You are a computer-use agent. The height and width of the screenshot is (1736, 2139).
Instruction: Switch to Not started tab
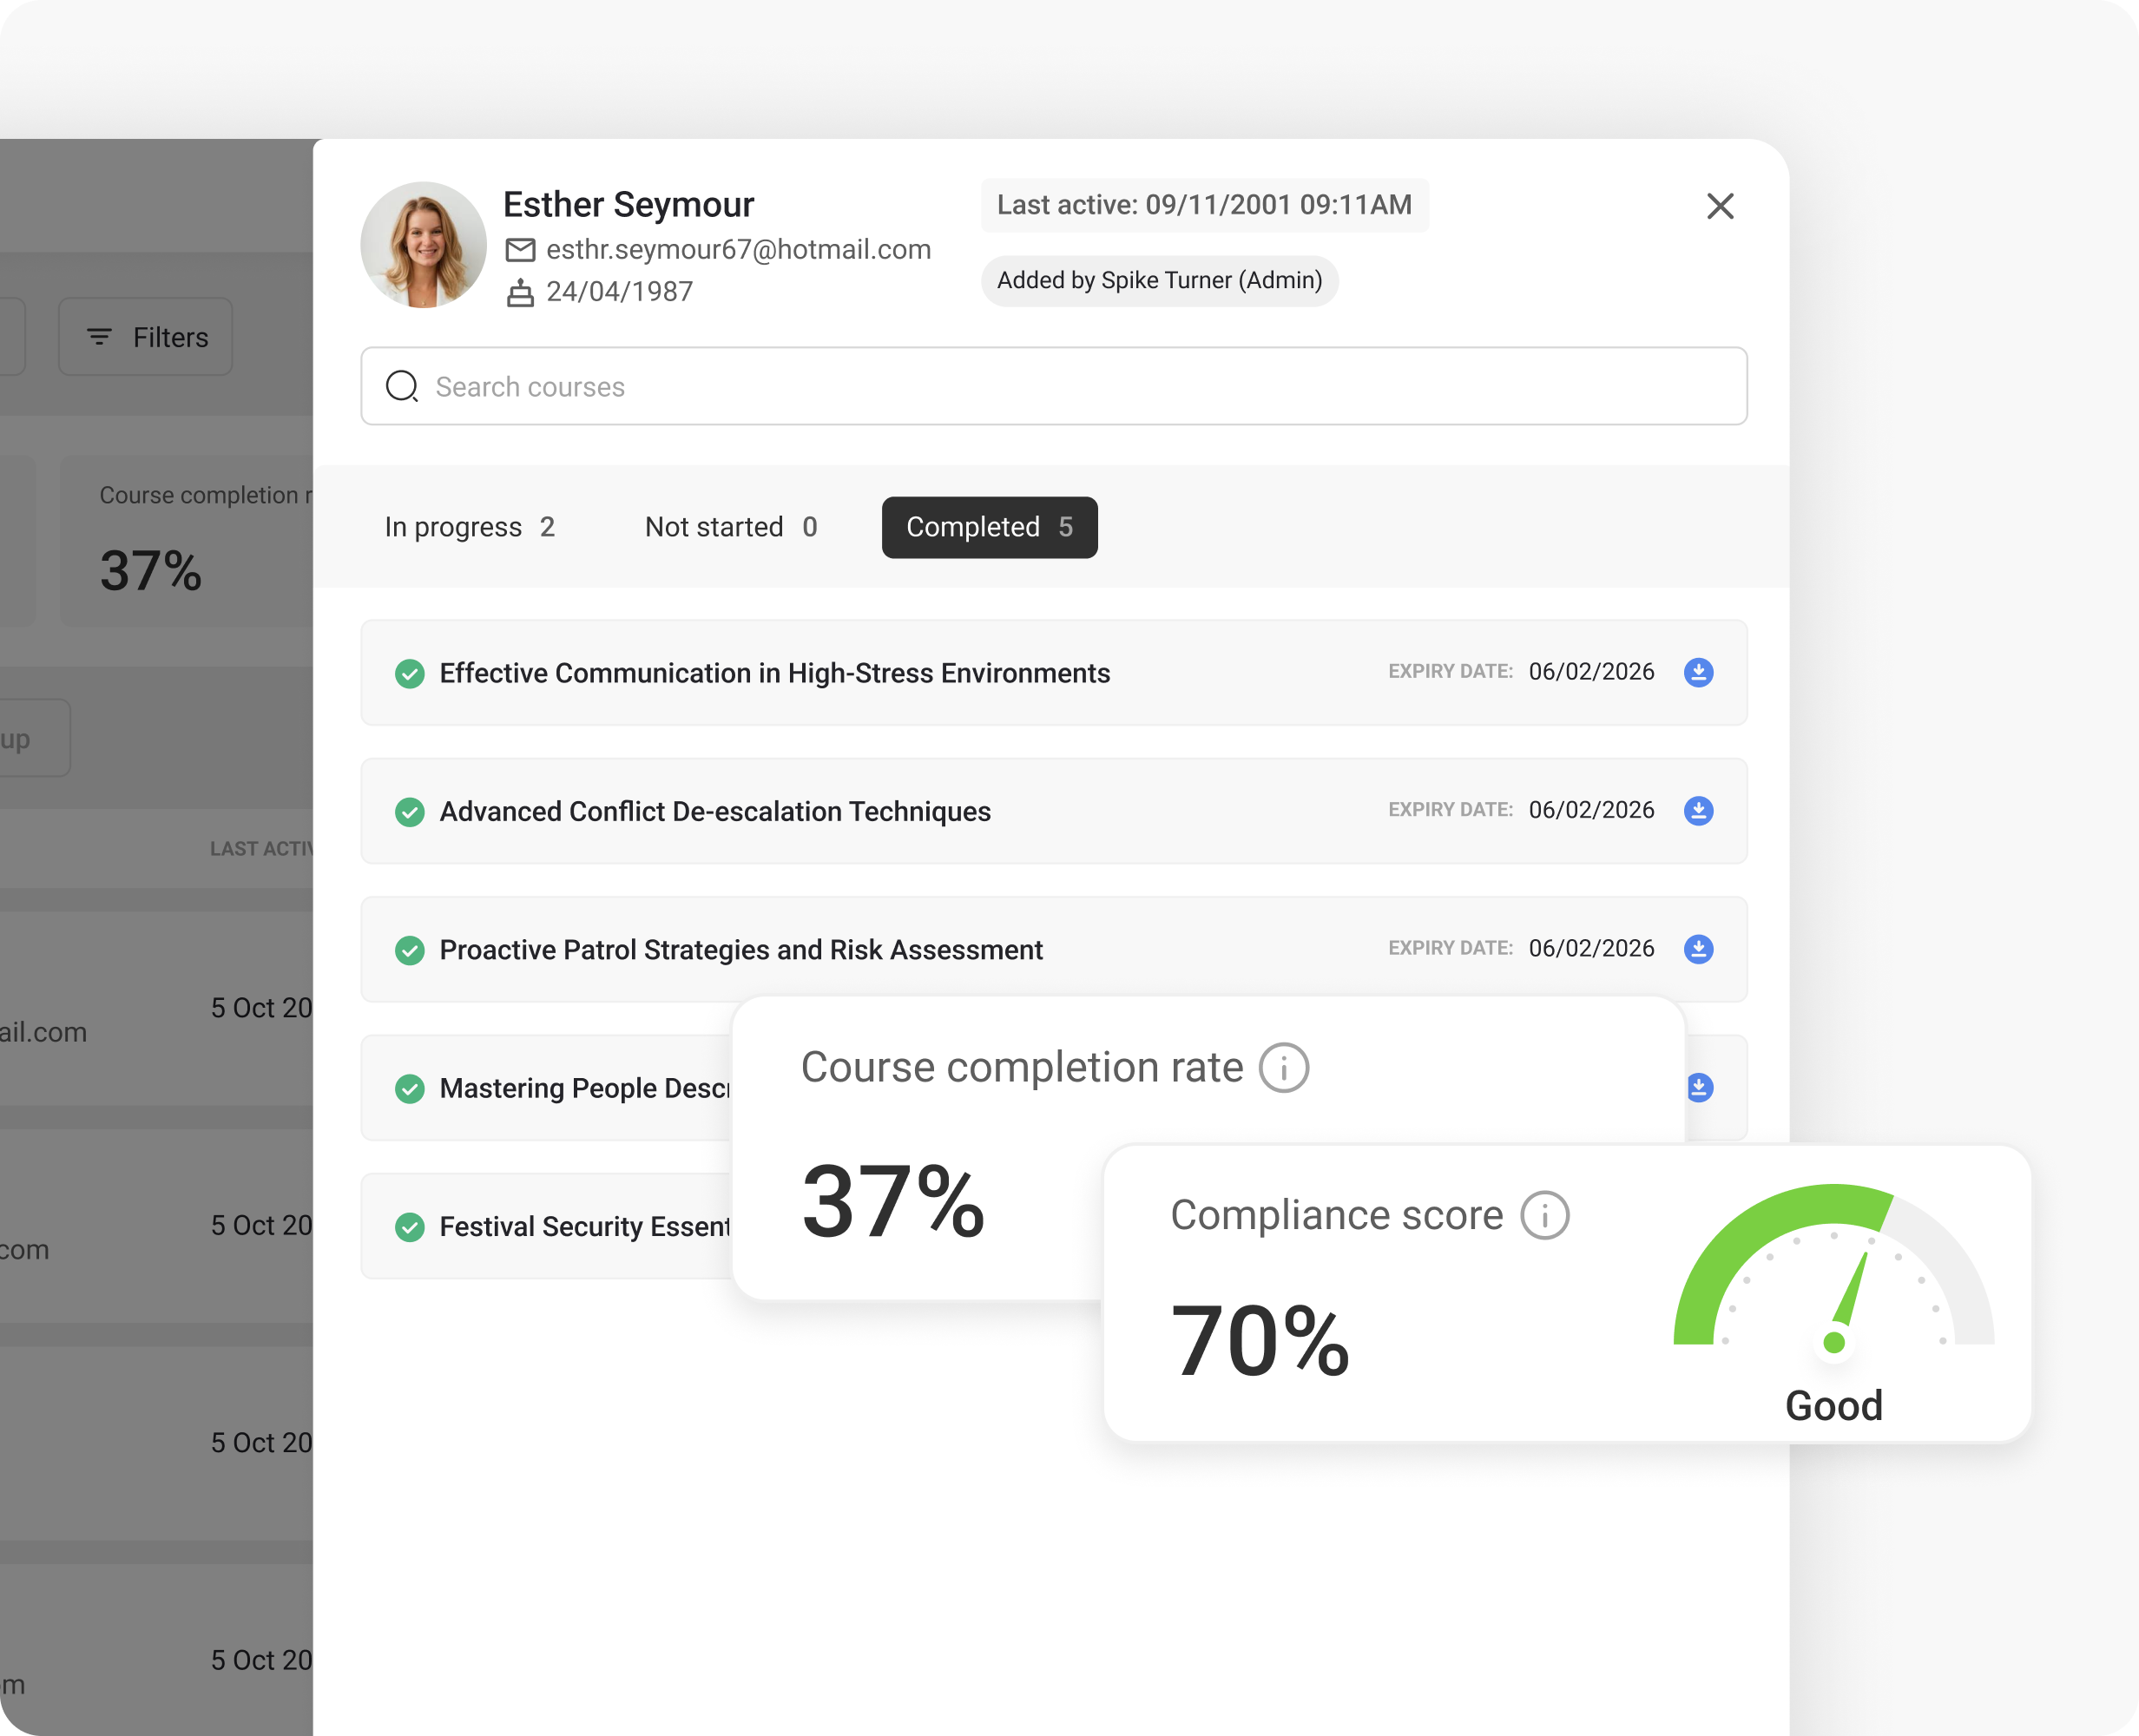(730, 527)
